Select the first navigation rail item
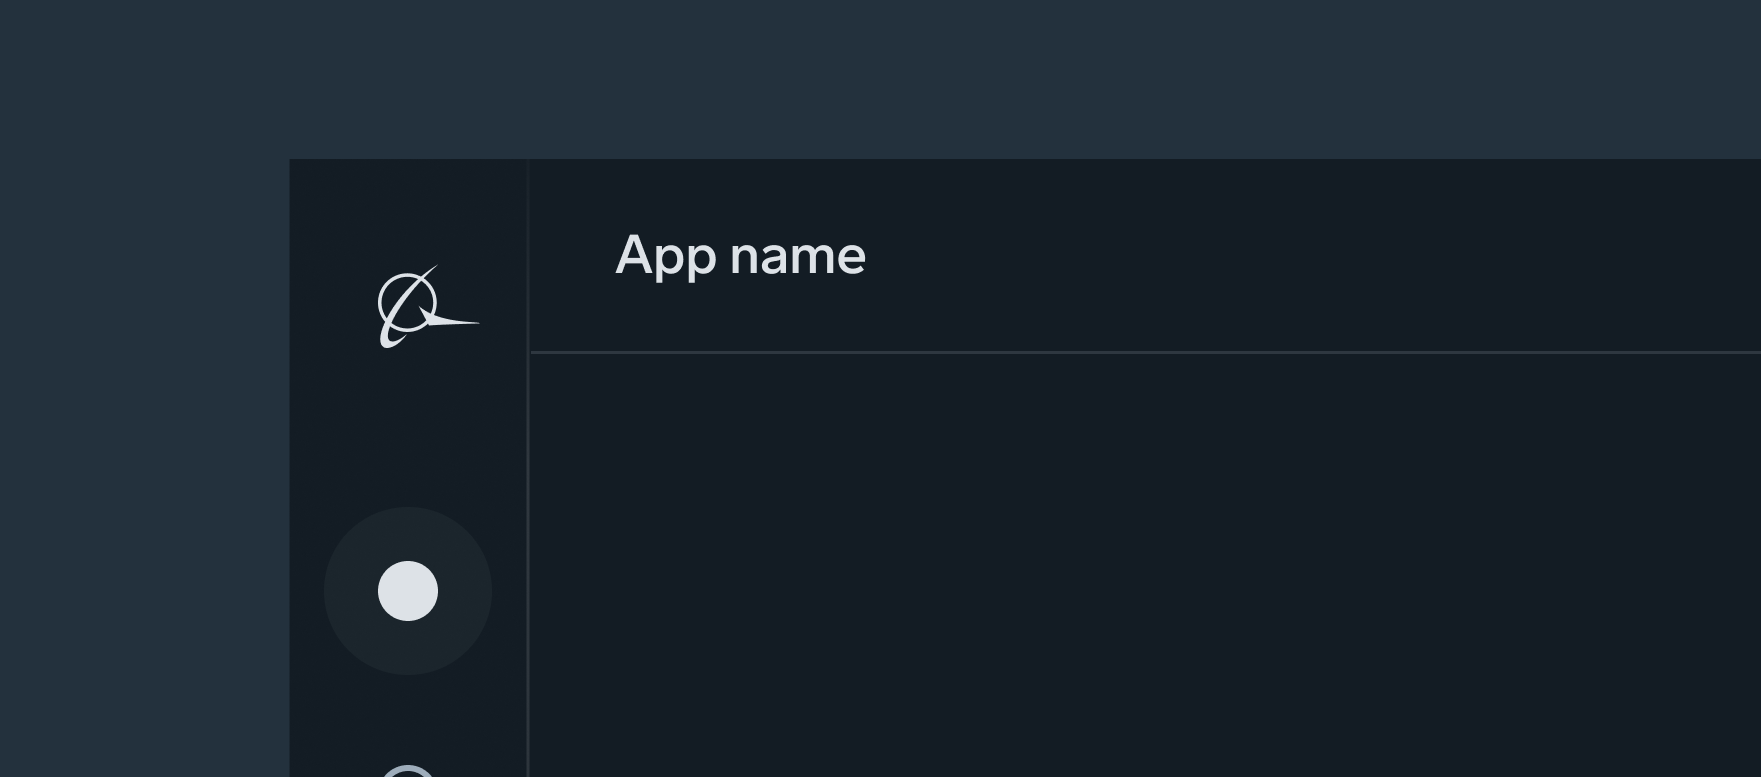 408,591
